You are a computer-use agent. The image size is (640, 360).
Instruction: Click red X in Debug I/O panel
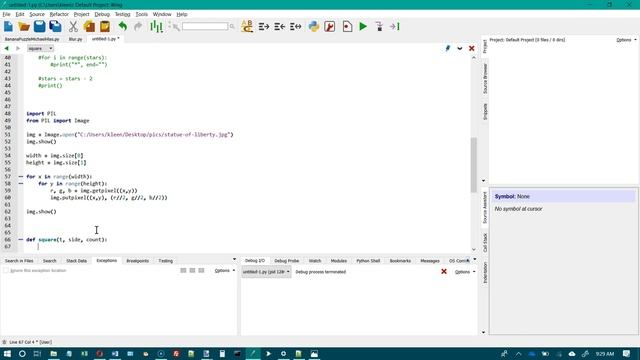coord(444,272)
